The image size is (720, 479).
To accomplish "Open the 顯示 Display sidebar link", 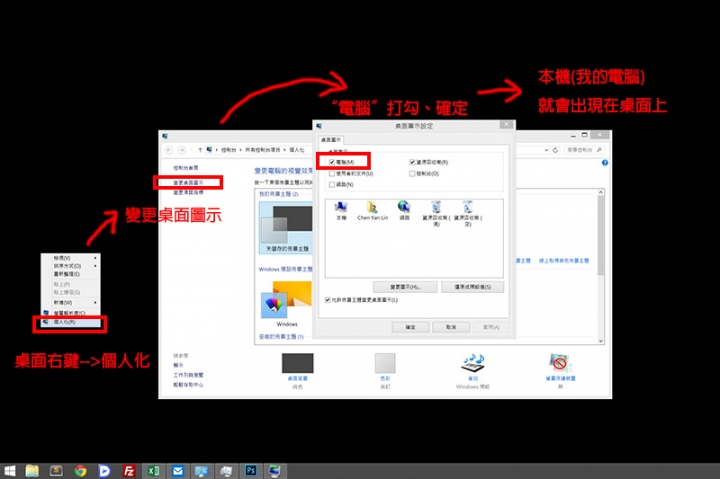I will coord(178,365).
